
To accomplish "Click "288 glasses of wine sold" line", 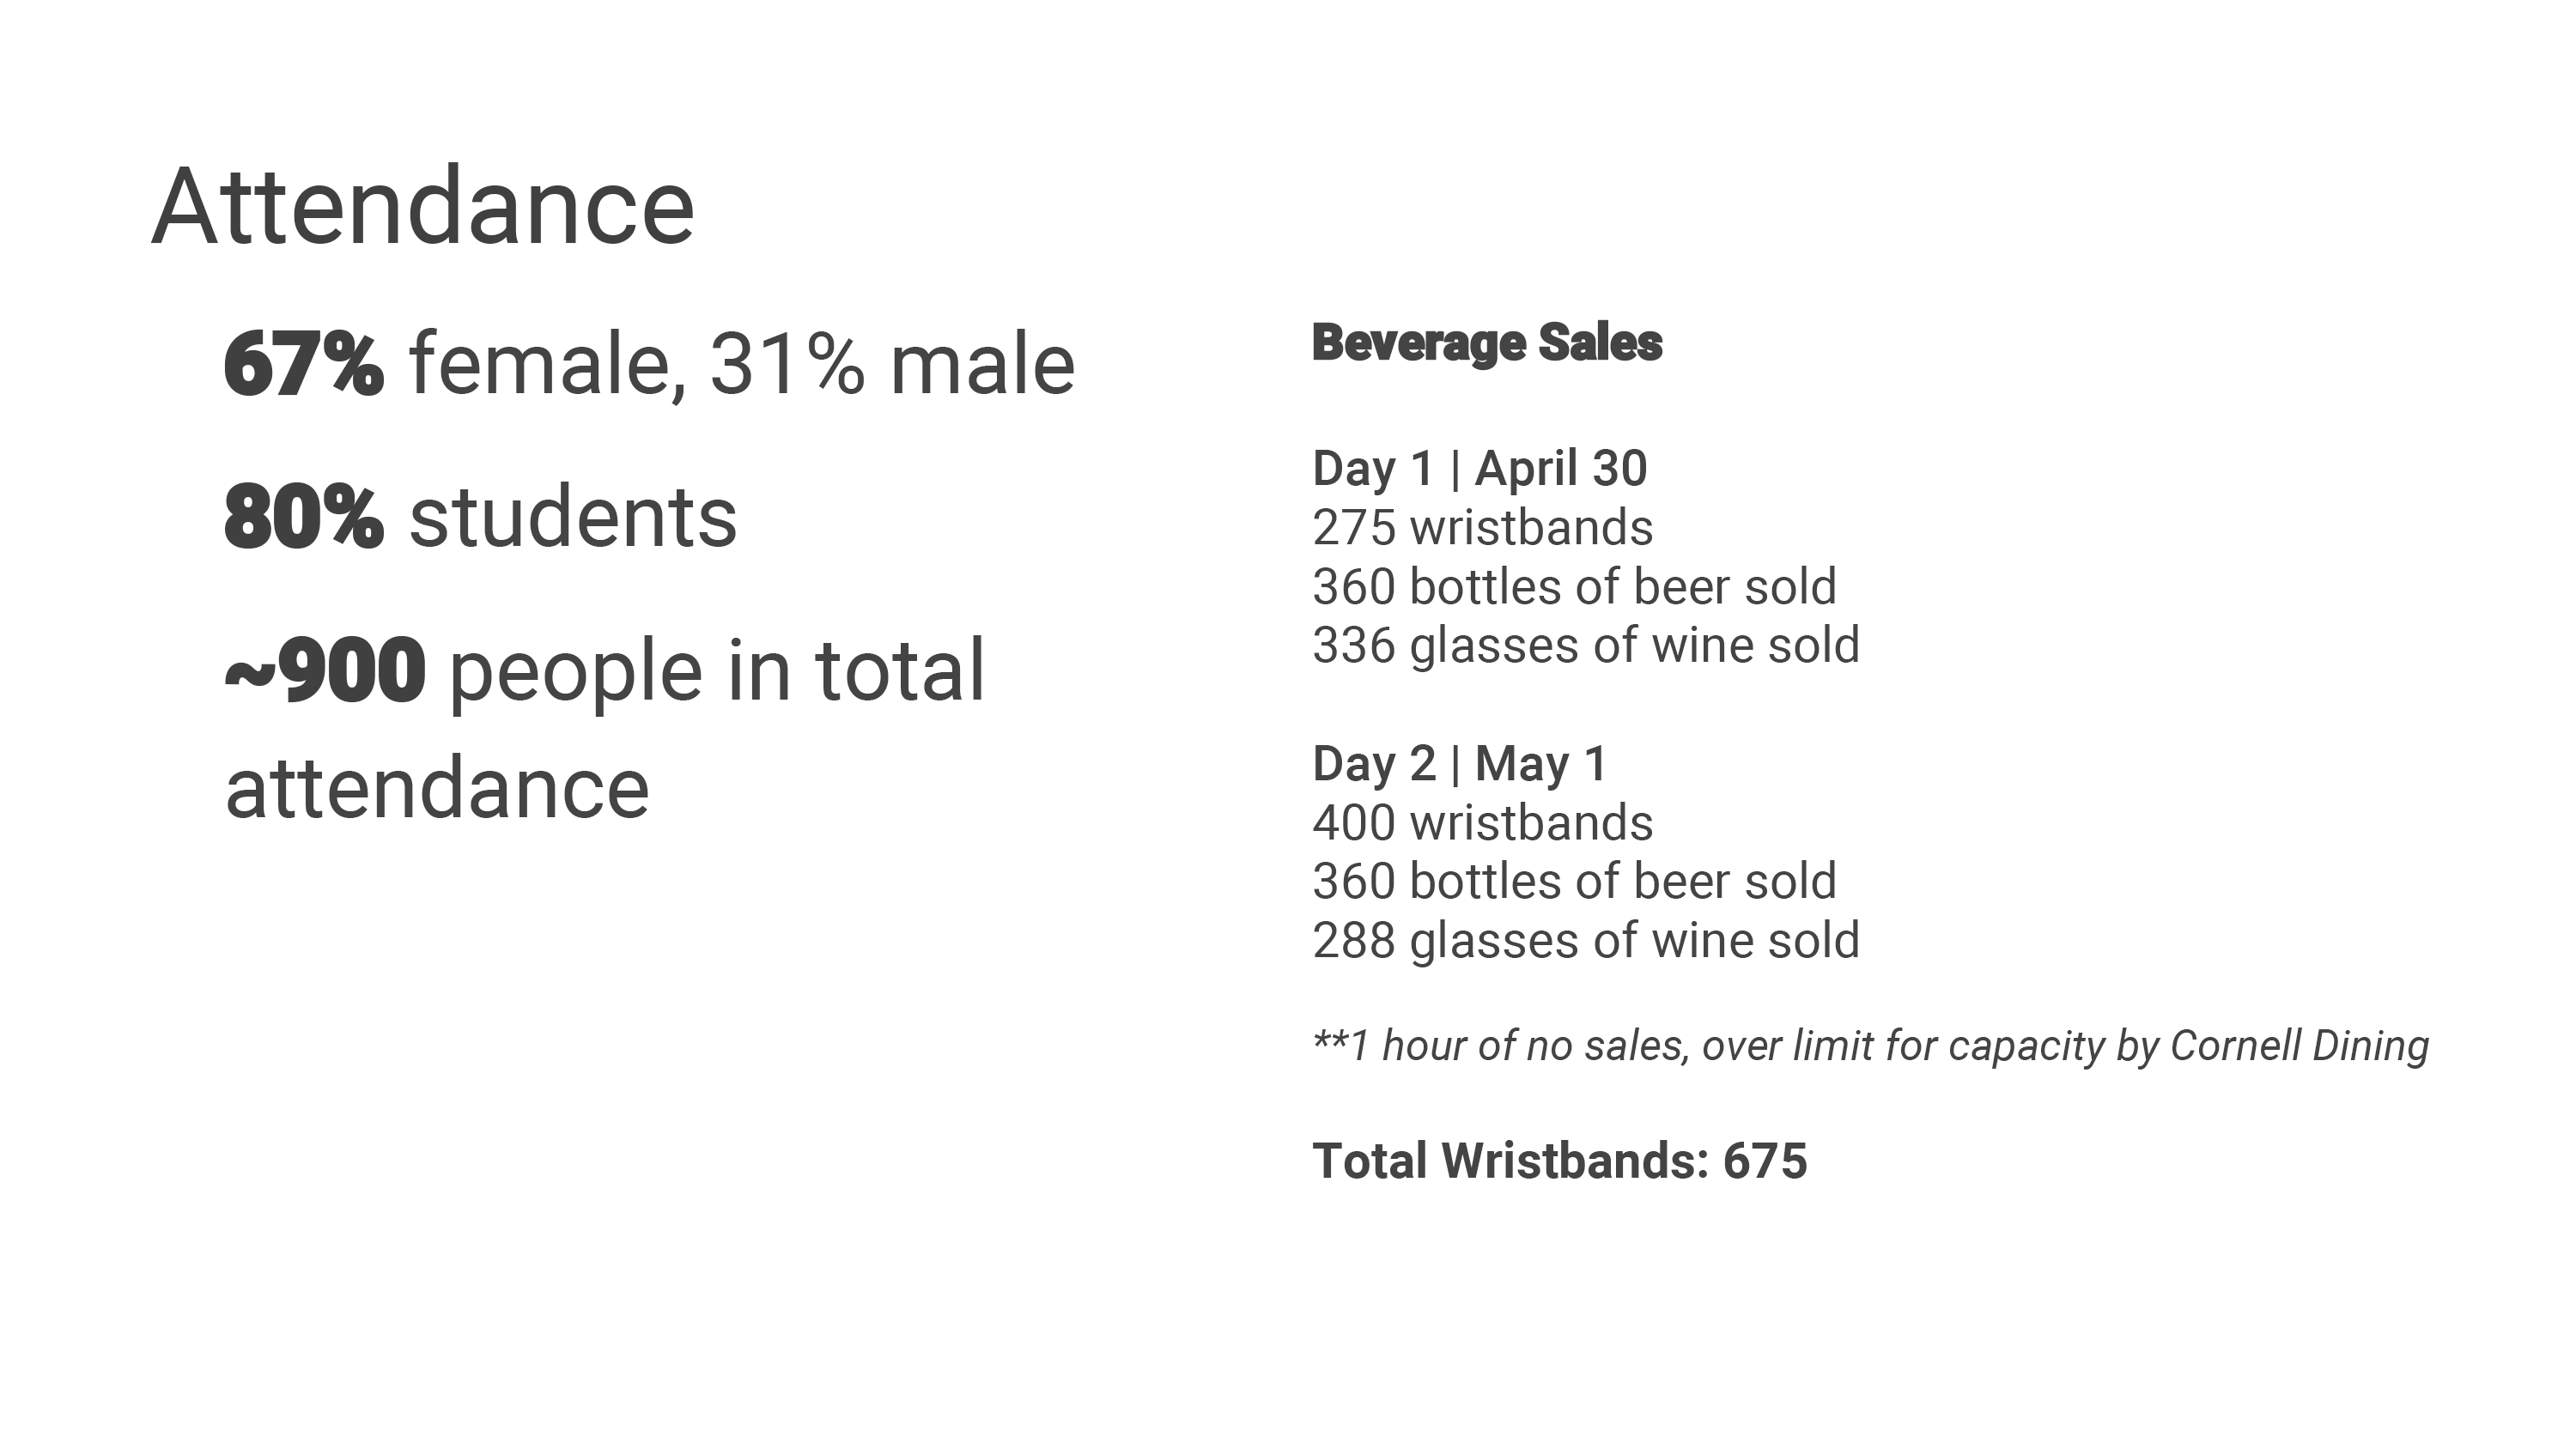I will pos(1585,940).
